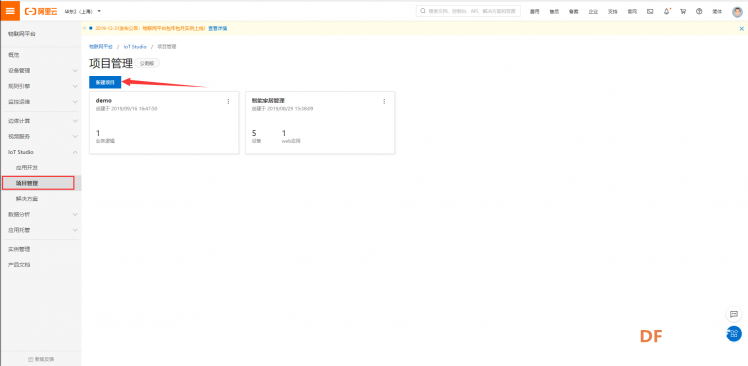Follow the 查看详情 link in the announcement
748x366 pixels.
click(x=218, y=29)
